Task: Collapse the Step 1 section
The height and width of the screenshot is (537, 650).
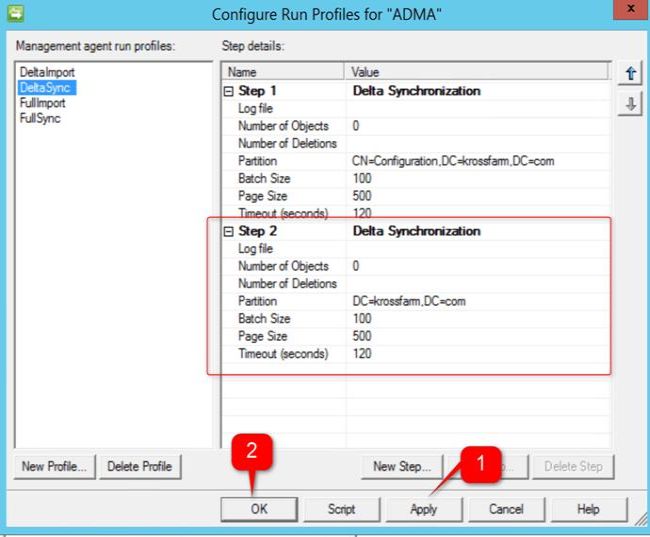Action: (228, 91)
